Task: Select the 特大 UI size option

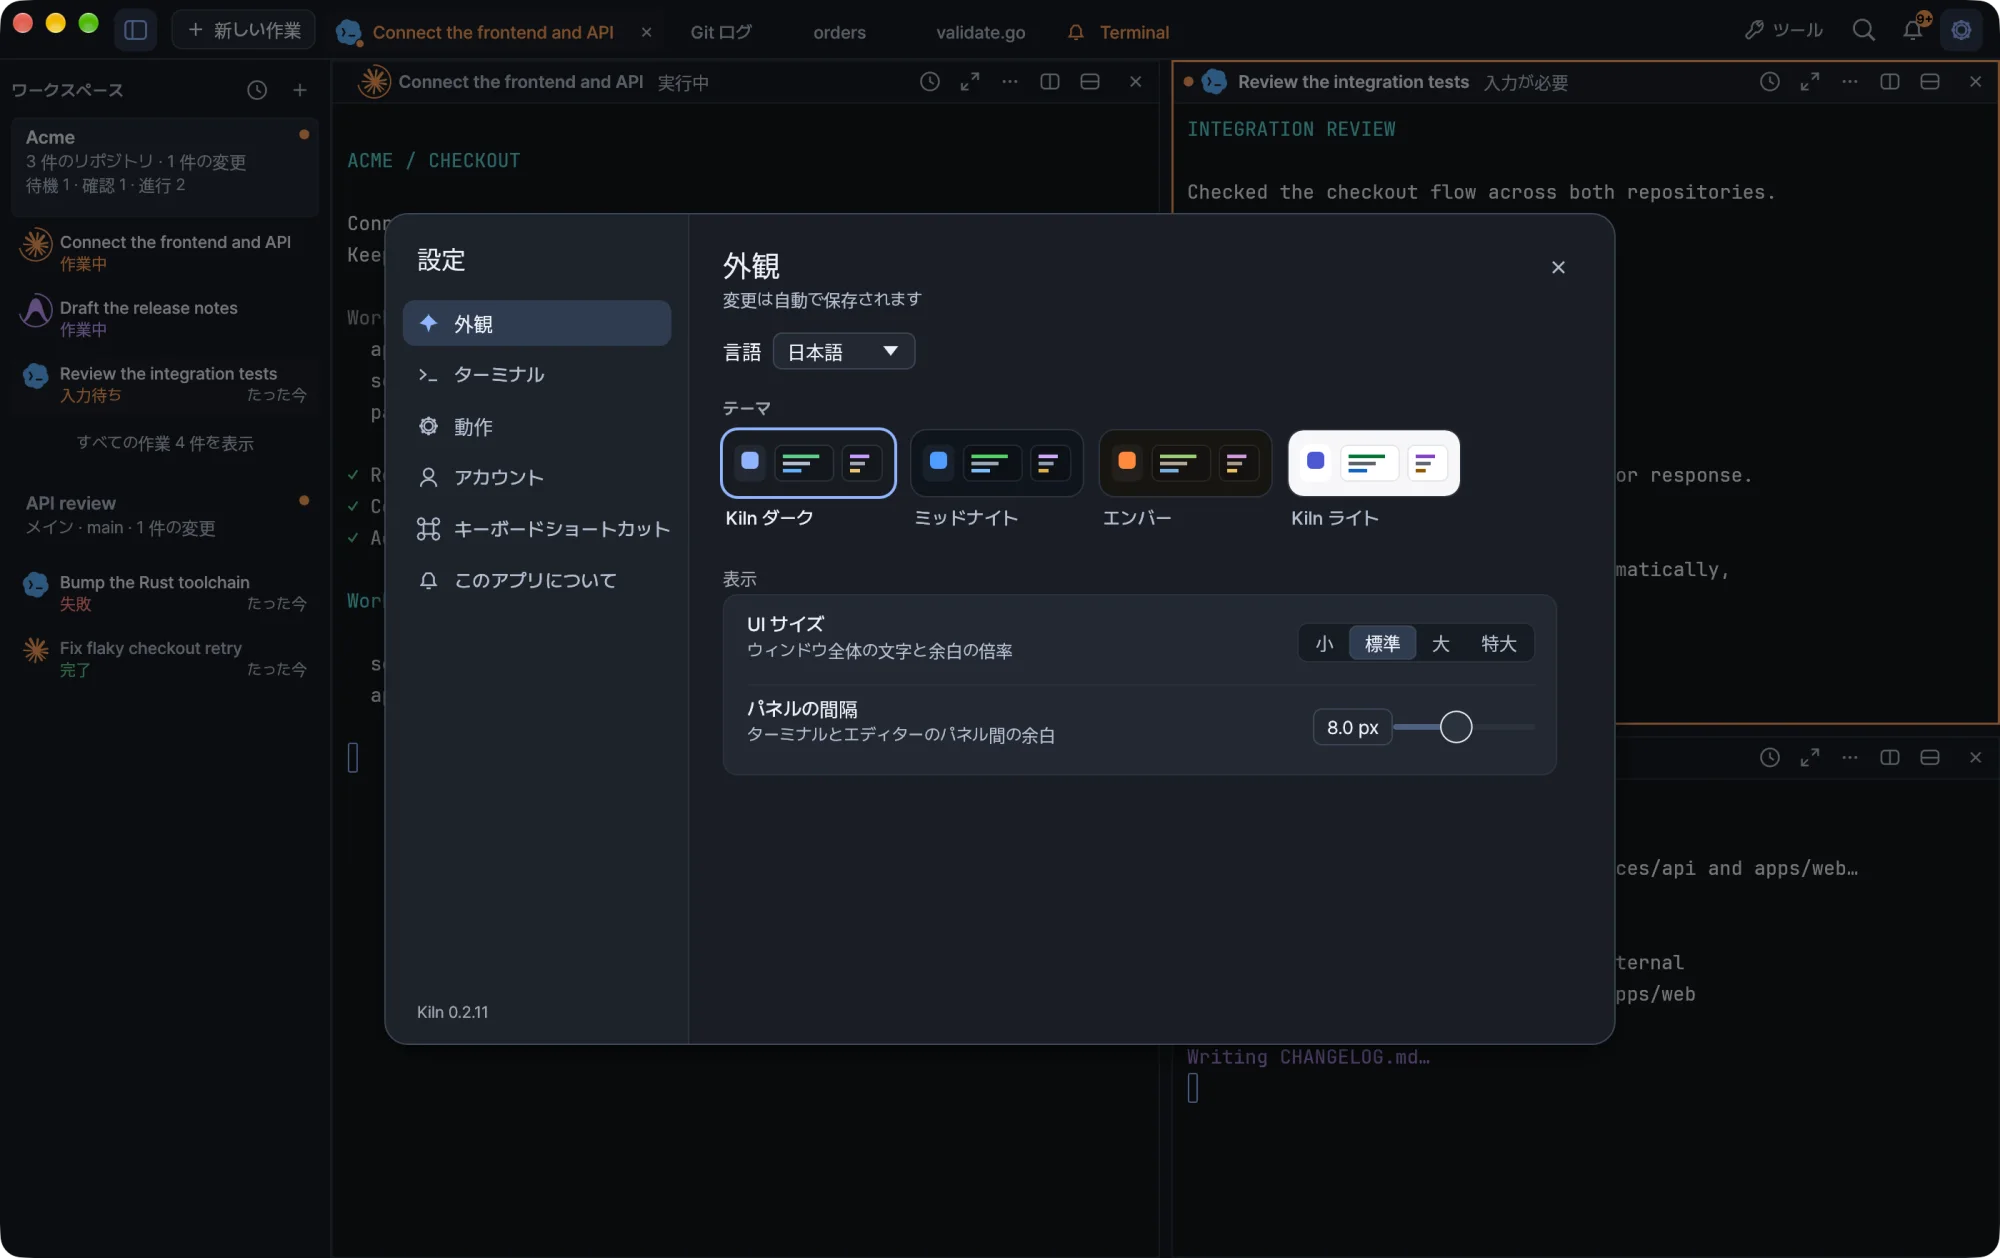Action: pyautogui.click(x=1498, y=643)
